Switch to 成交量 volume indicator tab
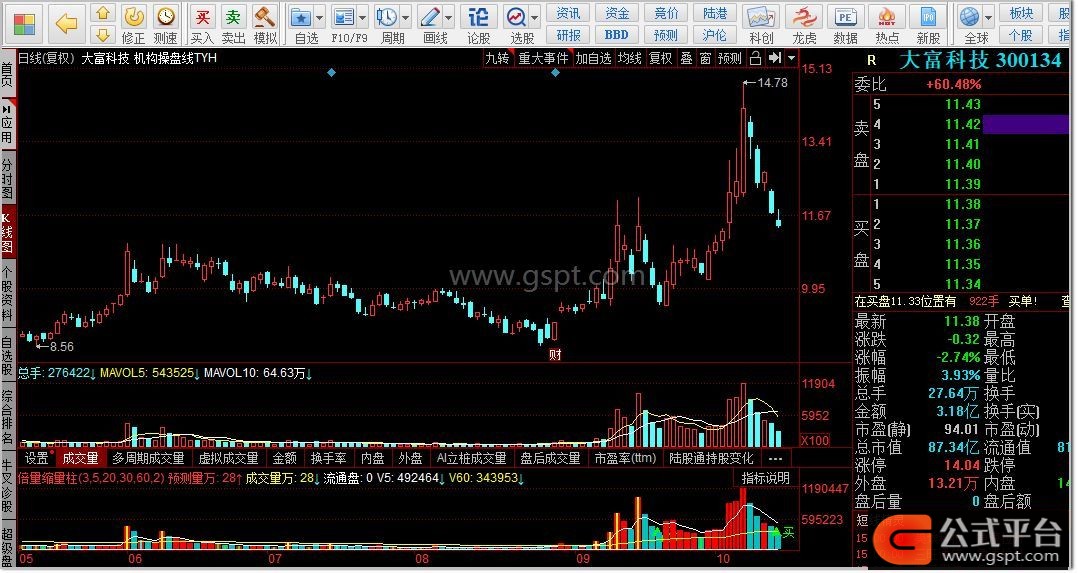The image size is (1078, 573). pos(81,458)
